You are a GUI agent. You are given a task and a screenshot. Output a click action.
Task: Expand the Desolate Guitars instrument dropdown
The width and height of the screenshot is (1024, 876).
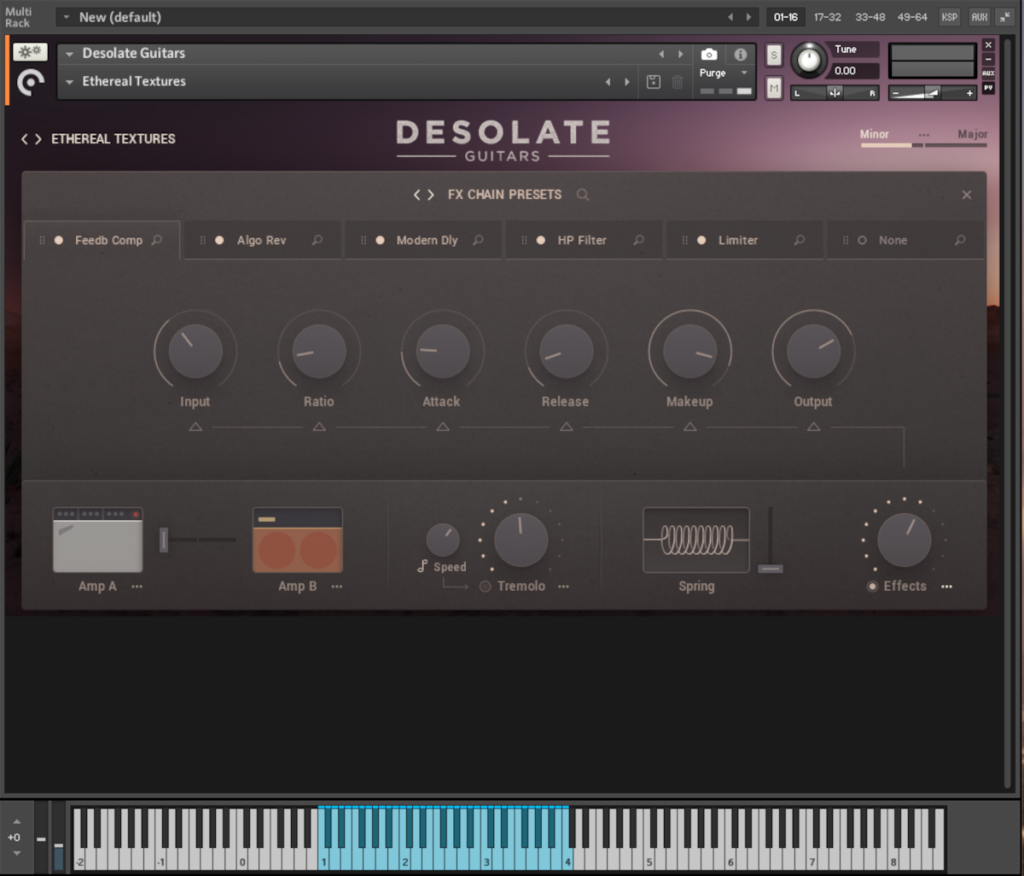(70, 54)
